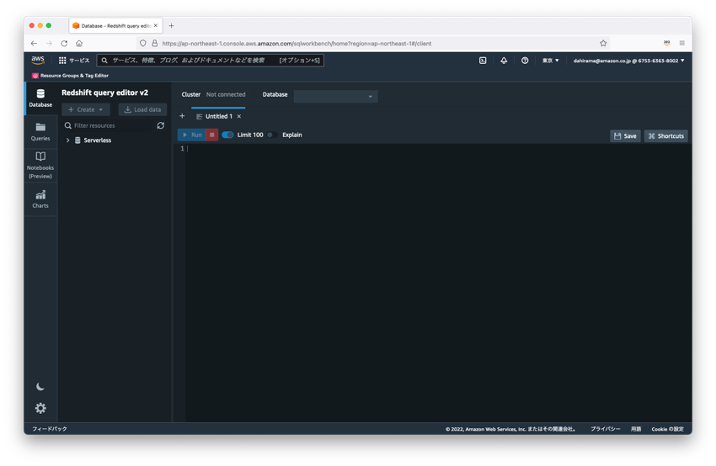The width and height of the screenshot is (716, 466).
Task: Add a new editor tab
Action: 182,116
